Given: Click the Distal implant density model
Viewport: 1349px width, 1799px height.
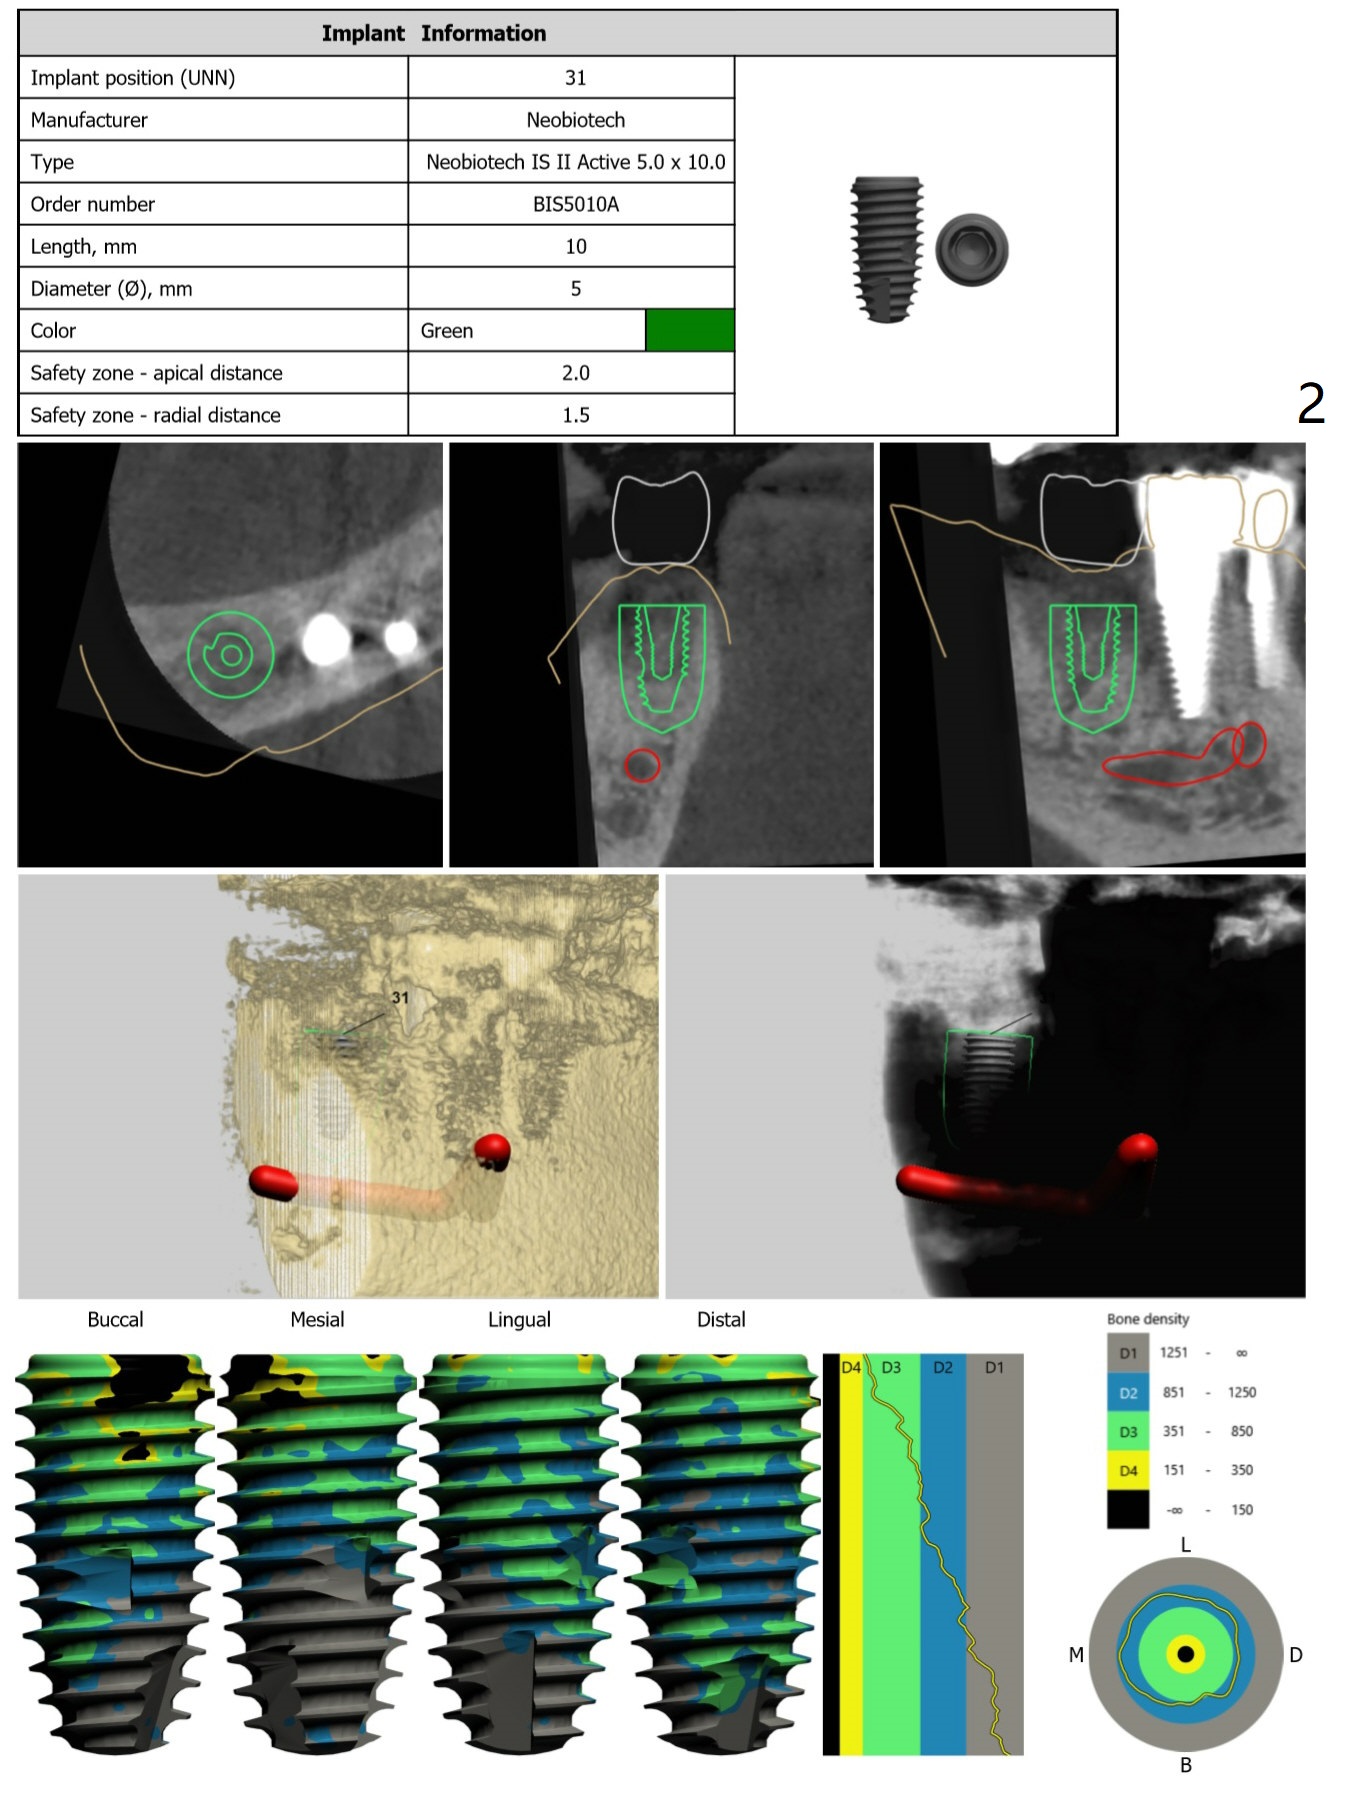Looking at the screenshot, I should pyautogui.click(x=721, y=1553).
